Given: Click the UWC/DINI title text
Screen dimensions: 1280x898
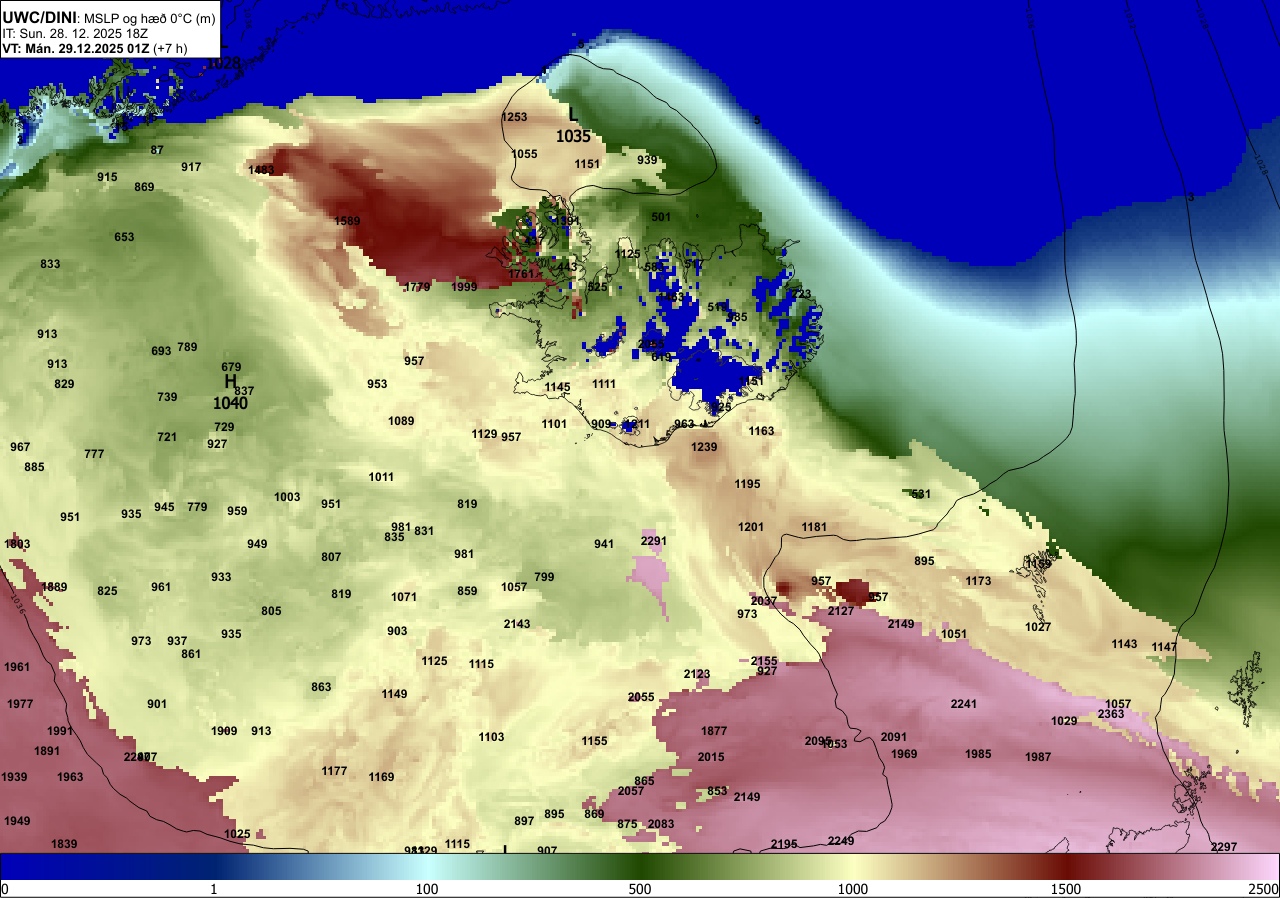Looking at the screenshot, I should point(39,16).
